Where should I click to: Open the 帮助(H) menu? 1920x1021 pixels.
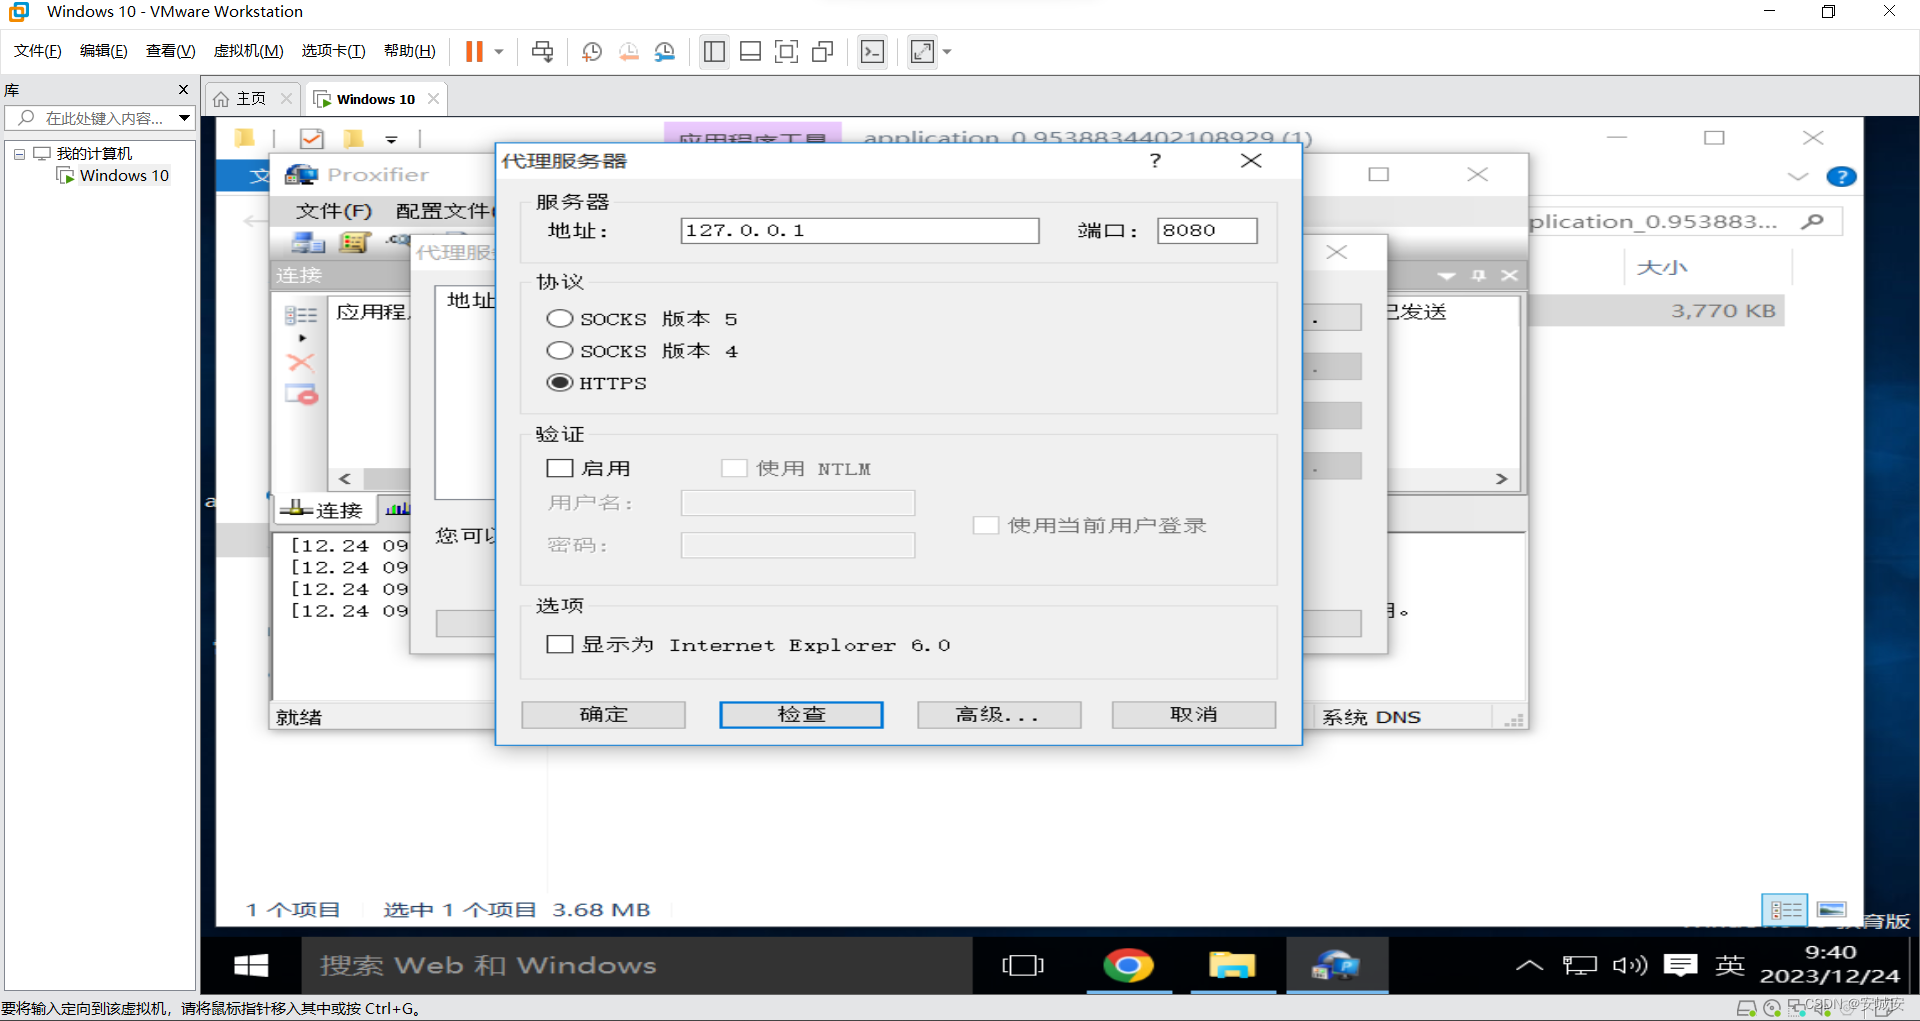click(410, 51)
